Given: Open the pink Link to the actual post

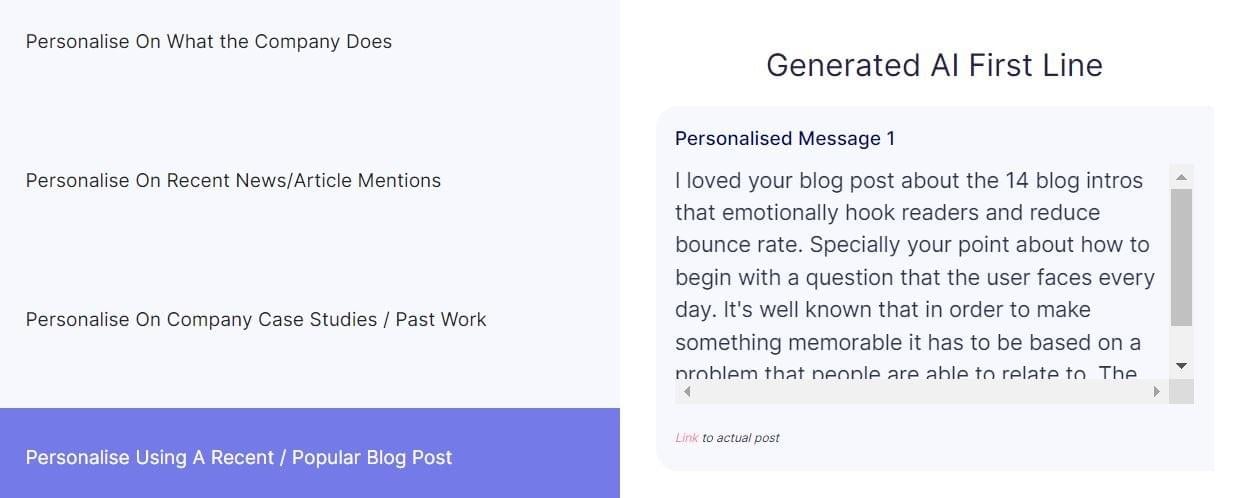Looking at the screenshot, I should (x=686, y=438).
